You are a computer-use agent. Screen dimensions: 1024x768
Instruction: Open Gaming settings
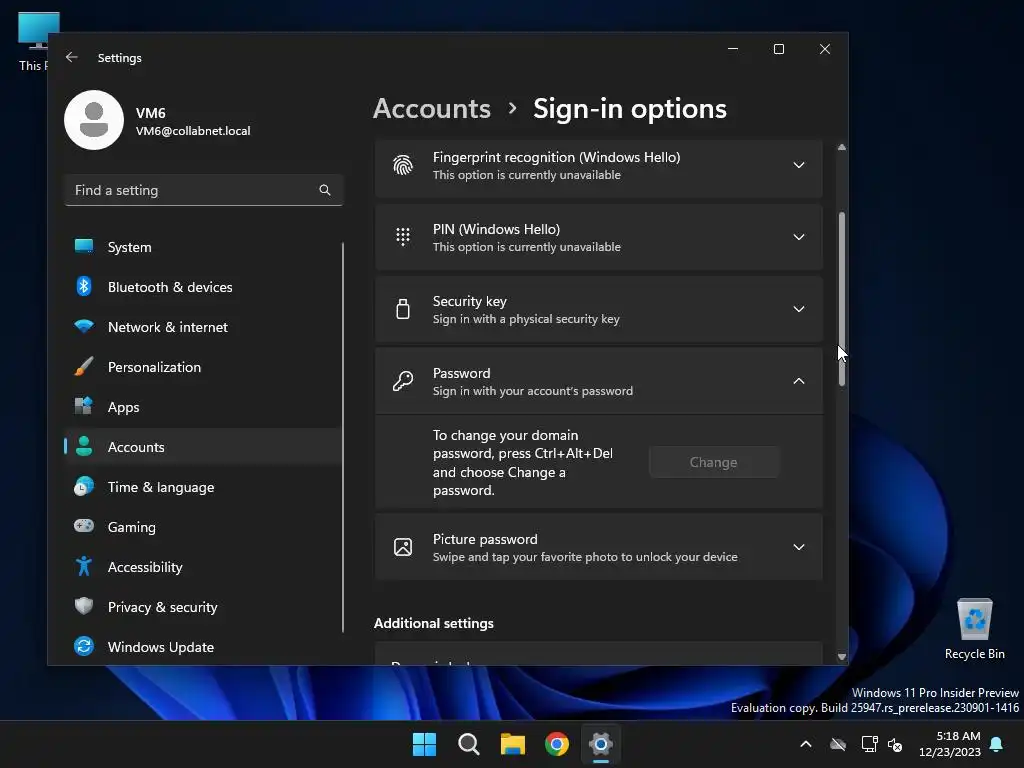point(203,527)
